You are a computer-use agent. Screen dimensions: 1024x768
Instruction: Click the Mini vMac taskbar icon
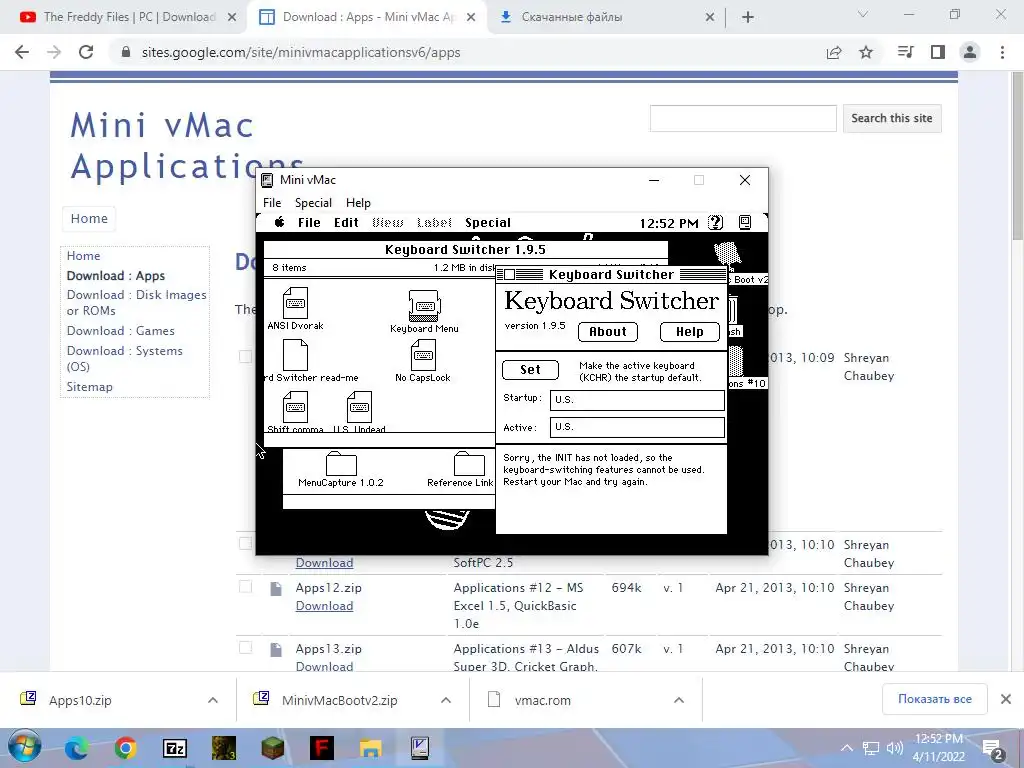point(419,748)
